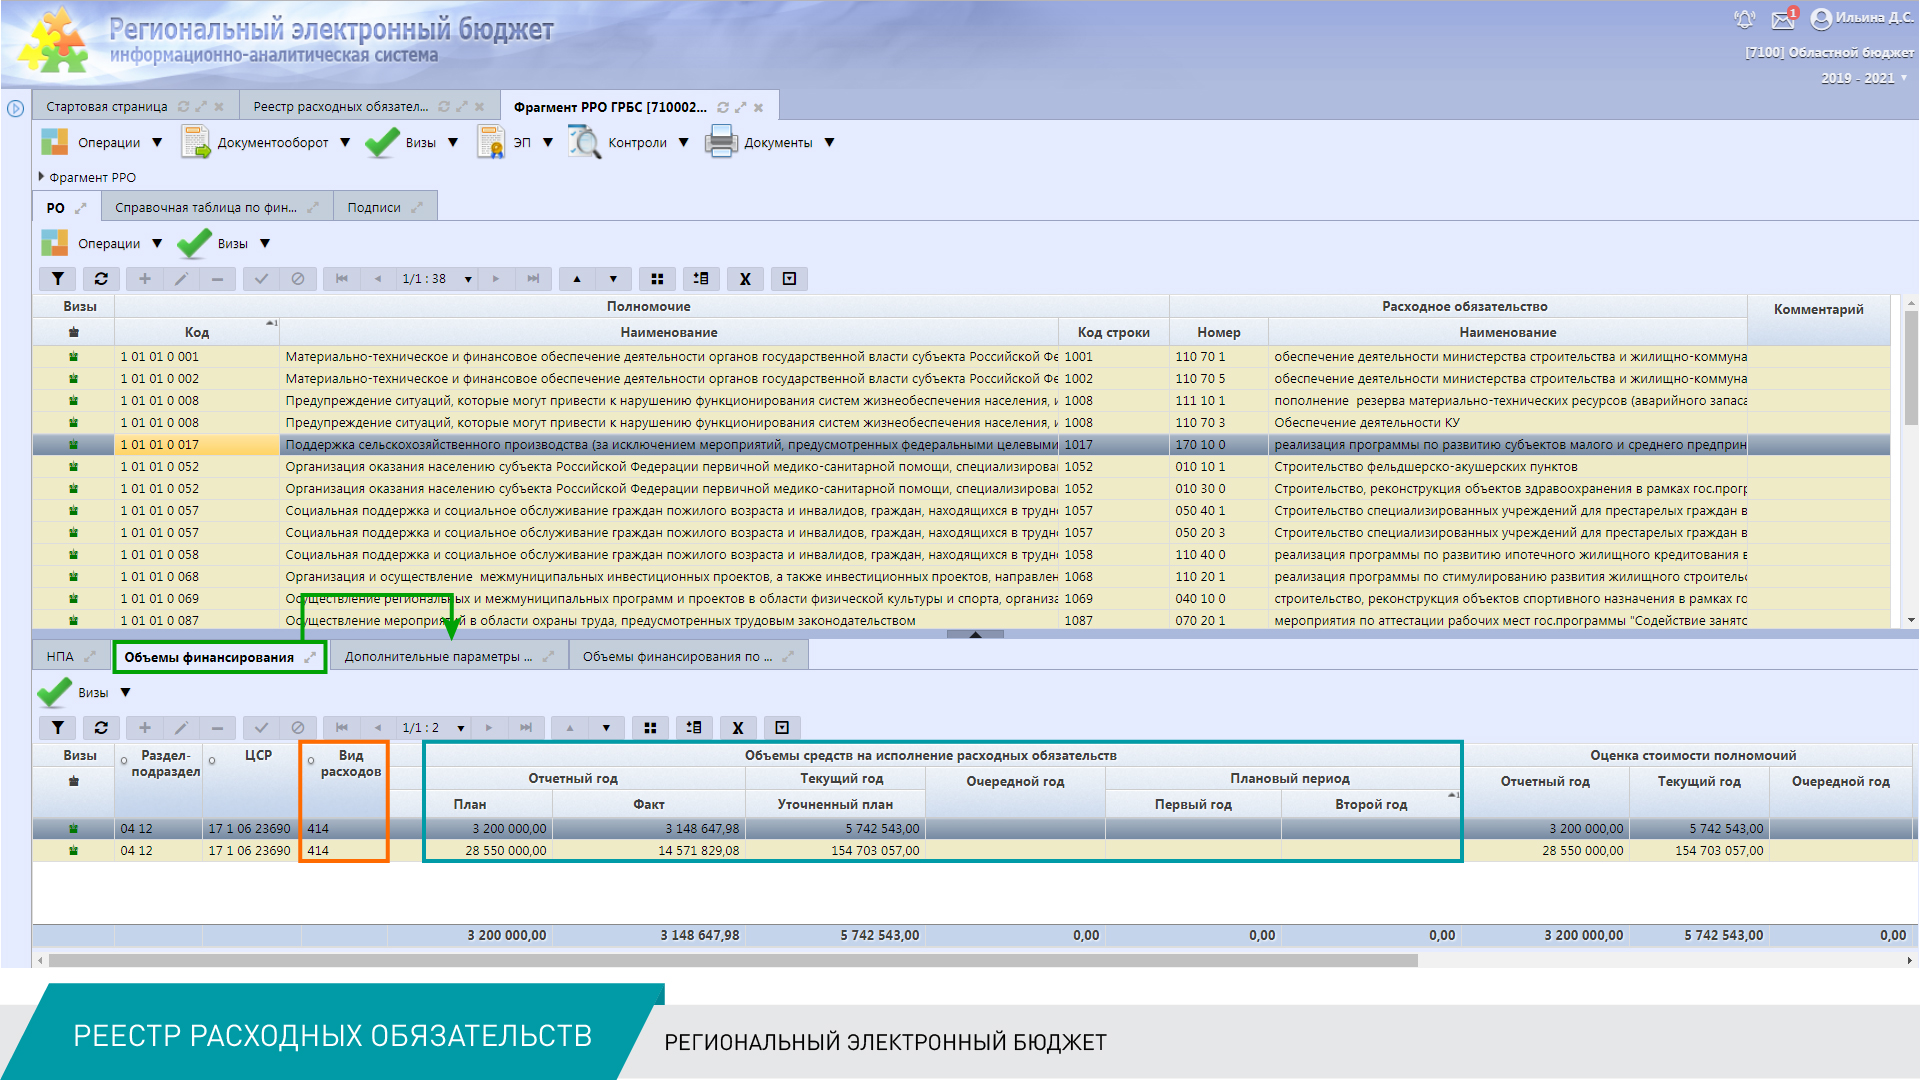Refresh the lower financing grid

click(101, 728)
